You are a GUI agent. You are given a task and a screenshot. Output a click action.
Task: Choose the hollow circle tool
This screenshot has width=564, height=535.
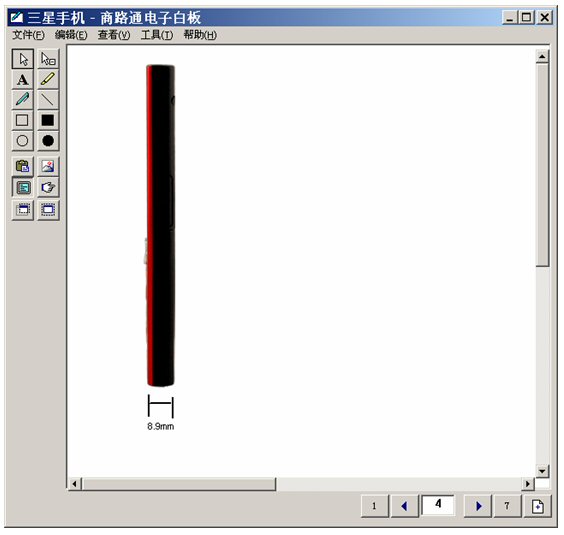23,141
